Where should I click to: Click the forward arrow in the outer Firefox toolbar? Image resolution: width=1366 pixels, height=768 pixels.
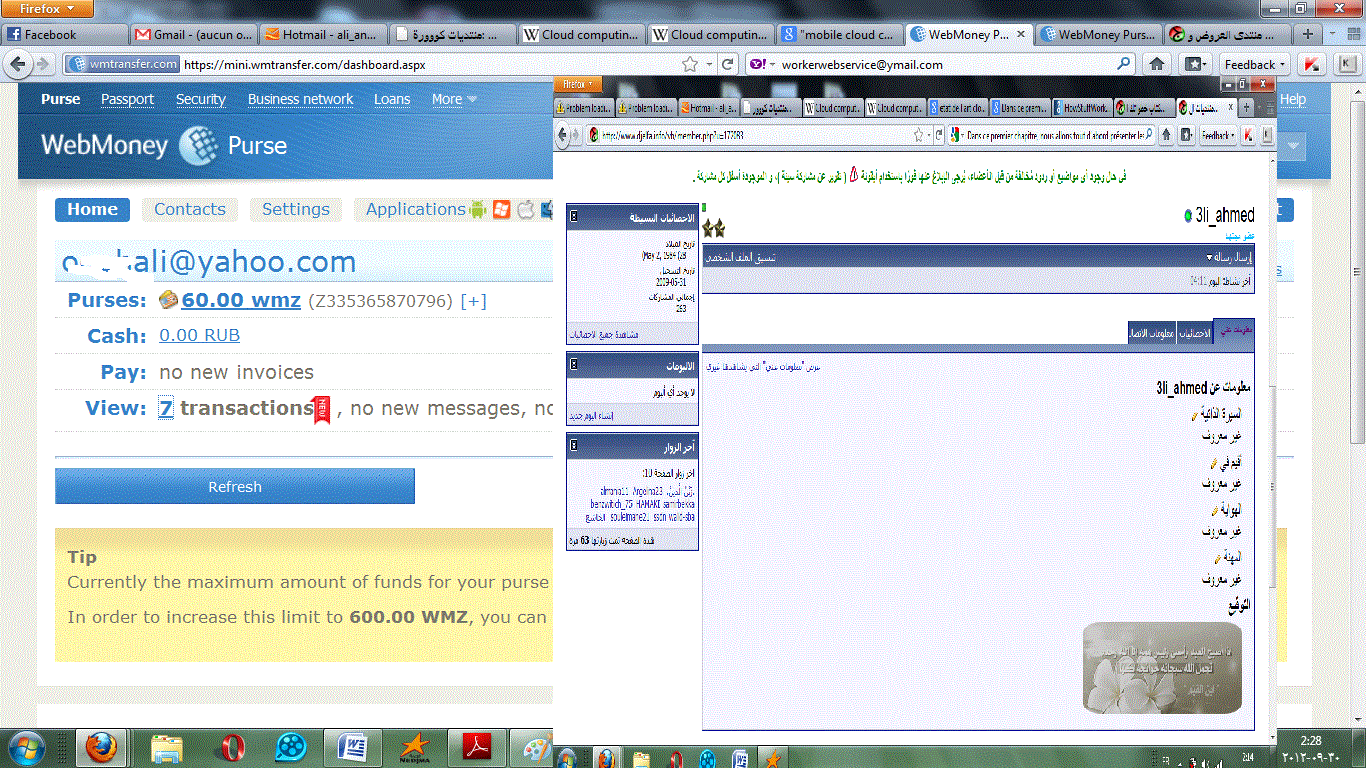point(43,64)
